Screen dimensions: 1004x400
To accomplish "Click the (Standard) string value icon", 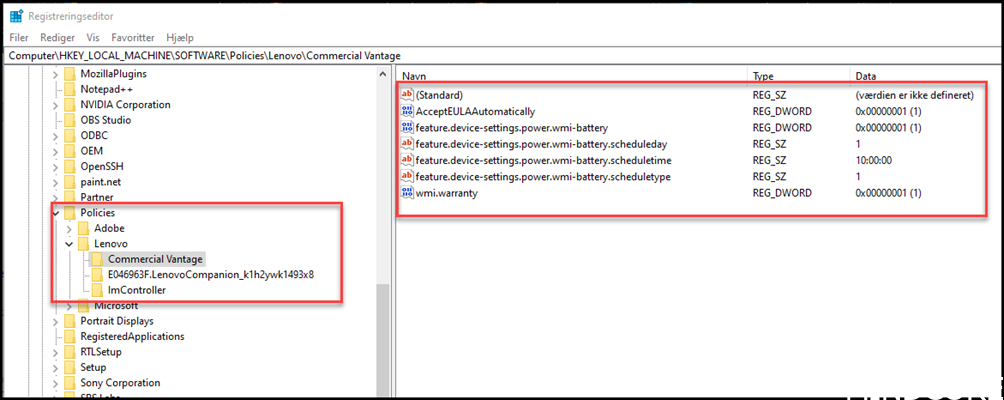I will (x=407, y=95).
